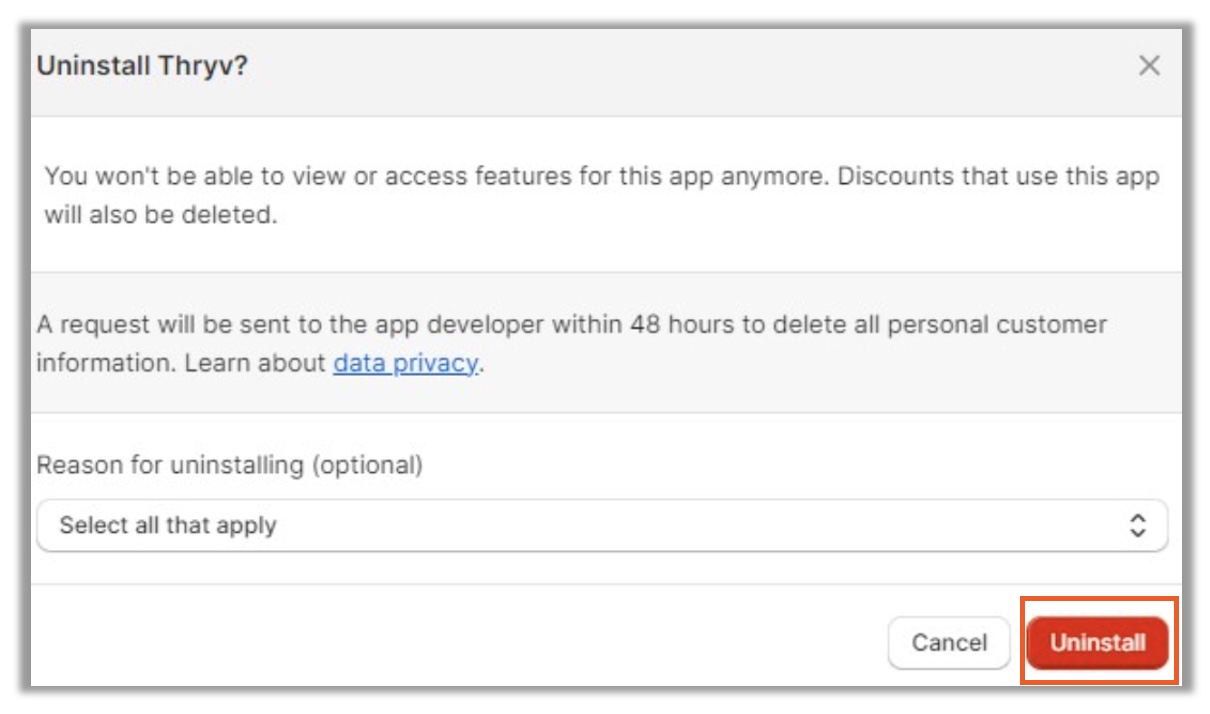
Task: Close the Uninstall Thryv dialog
Action: [x=1149, y=66]
